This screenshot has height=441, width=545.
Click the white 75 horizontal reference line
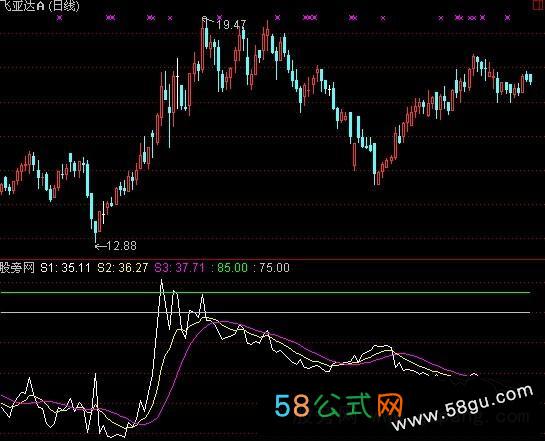[266, 313]
